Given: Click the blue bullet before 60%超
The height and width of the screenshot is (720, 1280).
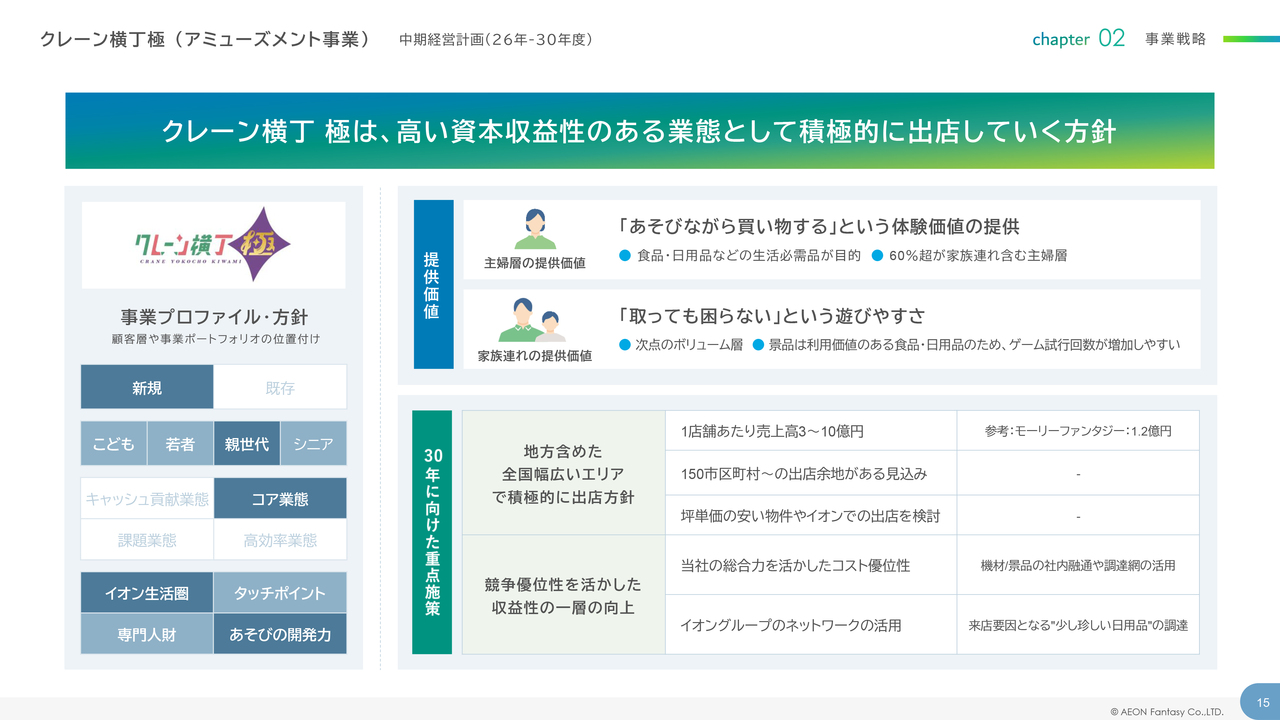Looking at the screenshot, I should click(x=877, y=255).
